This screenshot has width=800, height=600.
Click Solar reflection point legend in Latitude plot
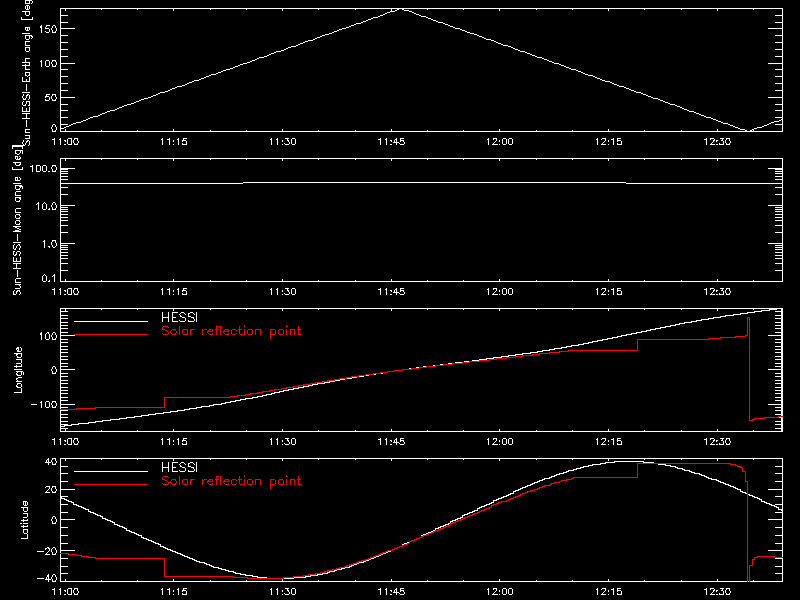pos(231,481)
